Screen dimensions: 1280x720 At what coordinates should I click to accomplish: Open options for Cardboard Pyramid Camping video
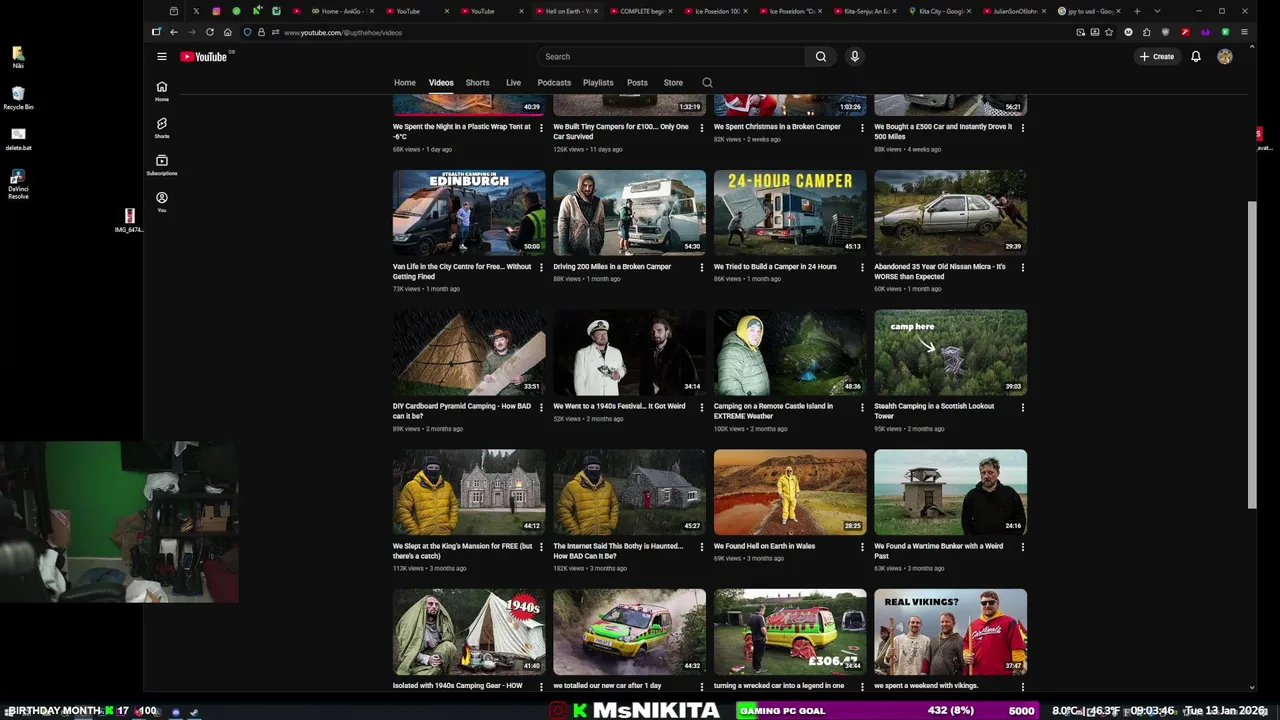coord(541,408)
